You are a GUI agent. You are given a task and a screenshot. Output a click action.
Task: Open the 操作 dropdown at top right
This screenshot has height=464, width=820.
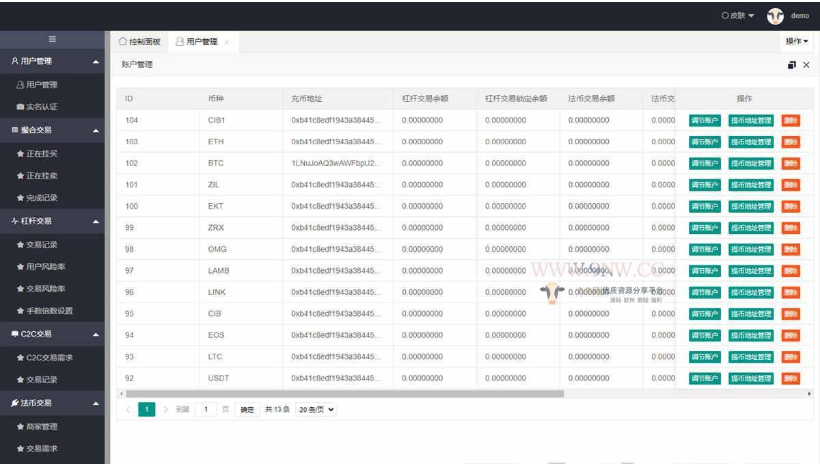[796, 41]
